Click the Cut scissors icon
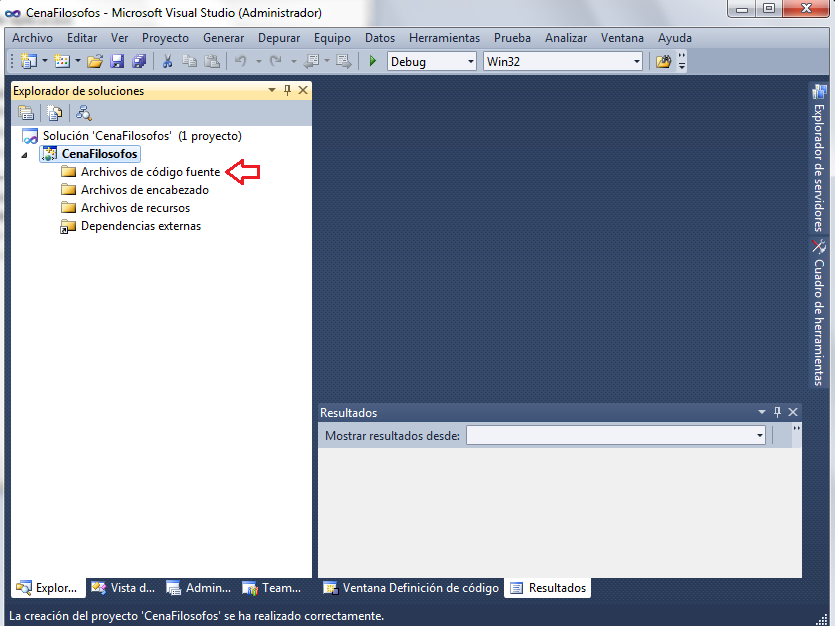This screenshot has width=835, height=626. pyautogui.click(x=167, y=61)
